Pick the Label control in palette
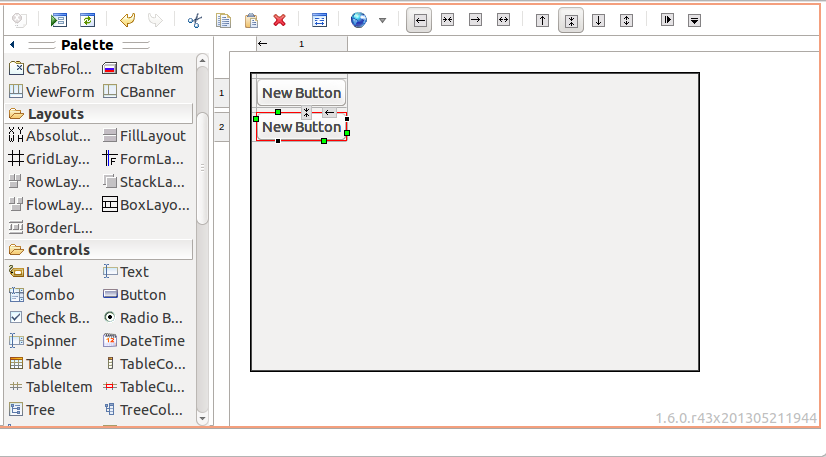This screenshot has height=457, width=826. tap(36, 272)
